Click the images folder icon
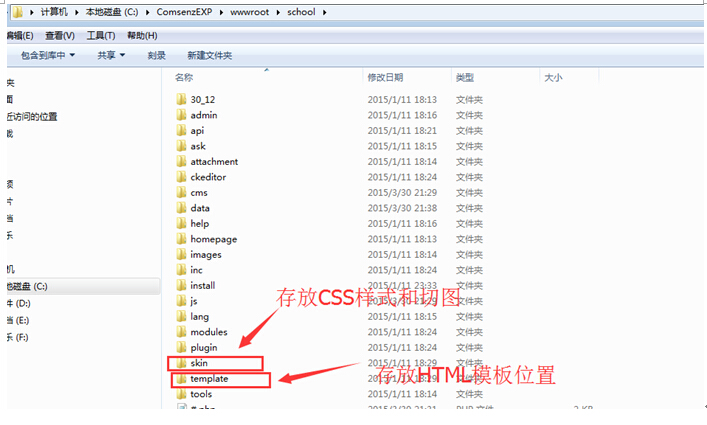Image resolution: width=707 pixels, height=425 pixels. [x=181, y=254]
